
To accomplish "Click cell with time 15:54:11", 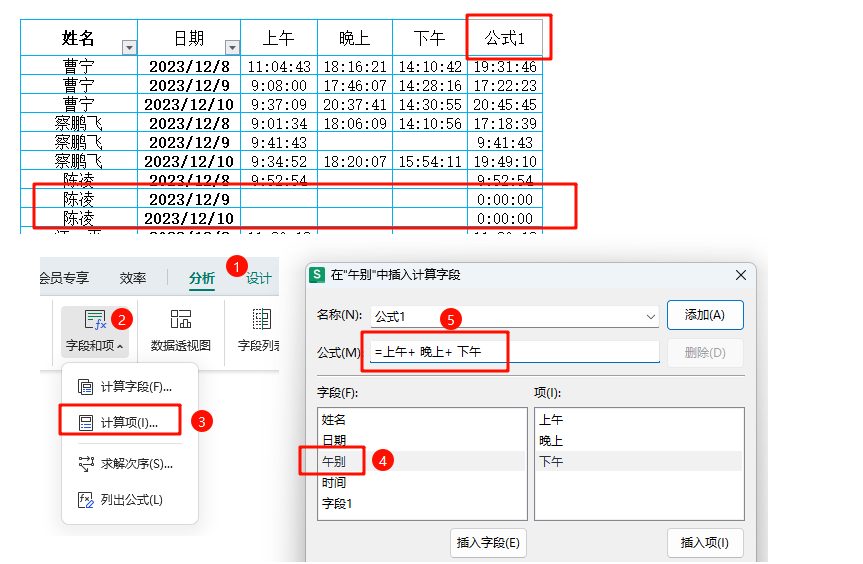I will 430,161.
